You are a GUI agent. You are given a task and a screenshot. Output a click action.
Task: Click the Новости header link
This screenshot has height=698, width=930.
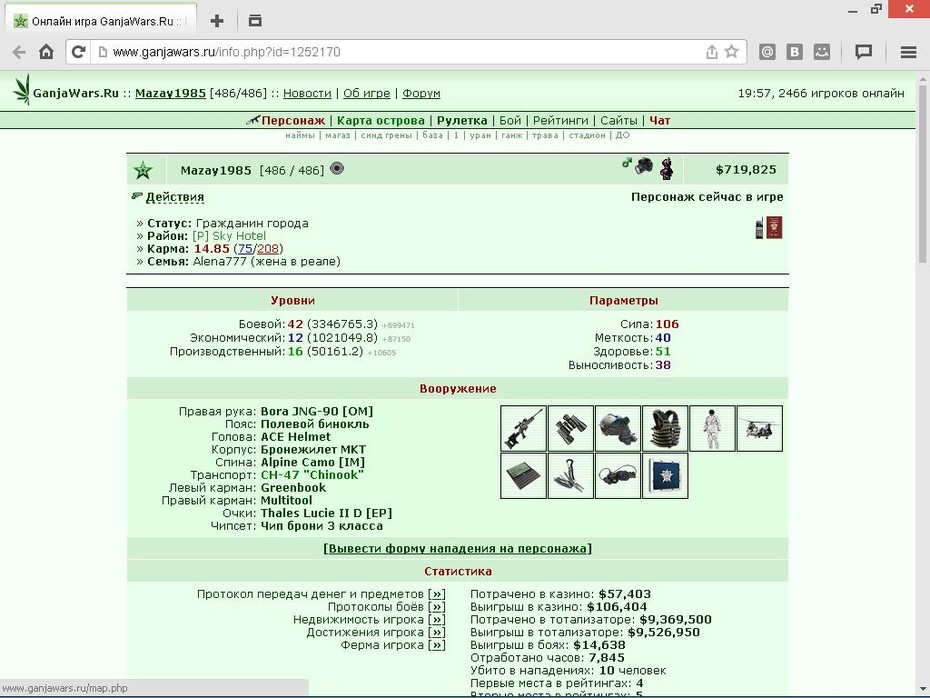(307, 93)
